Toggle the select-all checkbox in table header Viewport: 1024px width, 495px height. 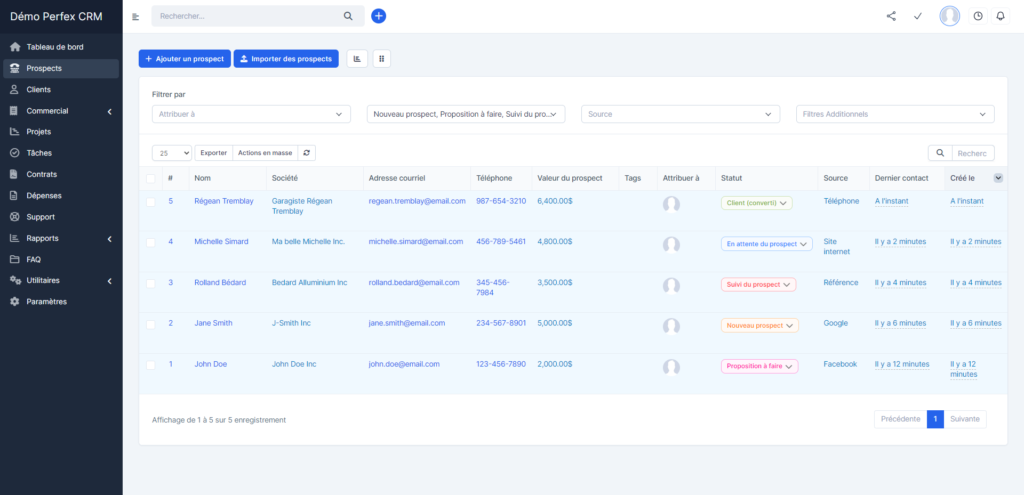point(151,178)
